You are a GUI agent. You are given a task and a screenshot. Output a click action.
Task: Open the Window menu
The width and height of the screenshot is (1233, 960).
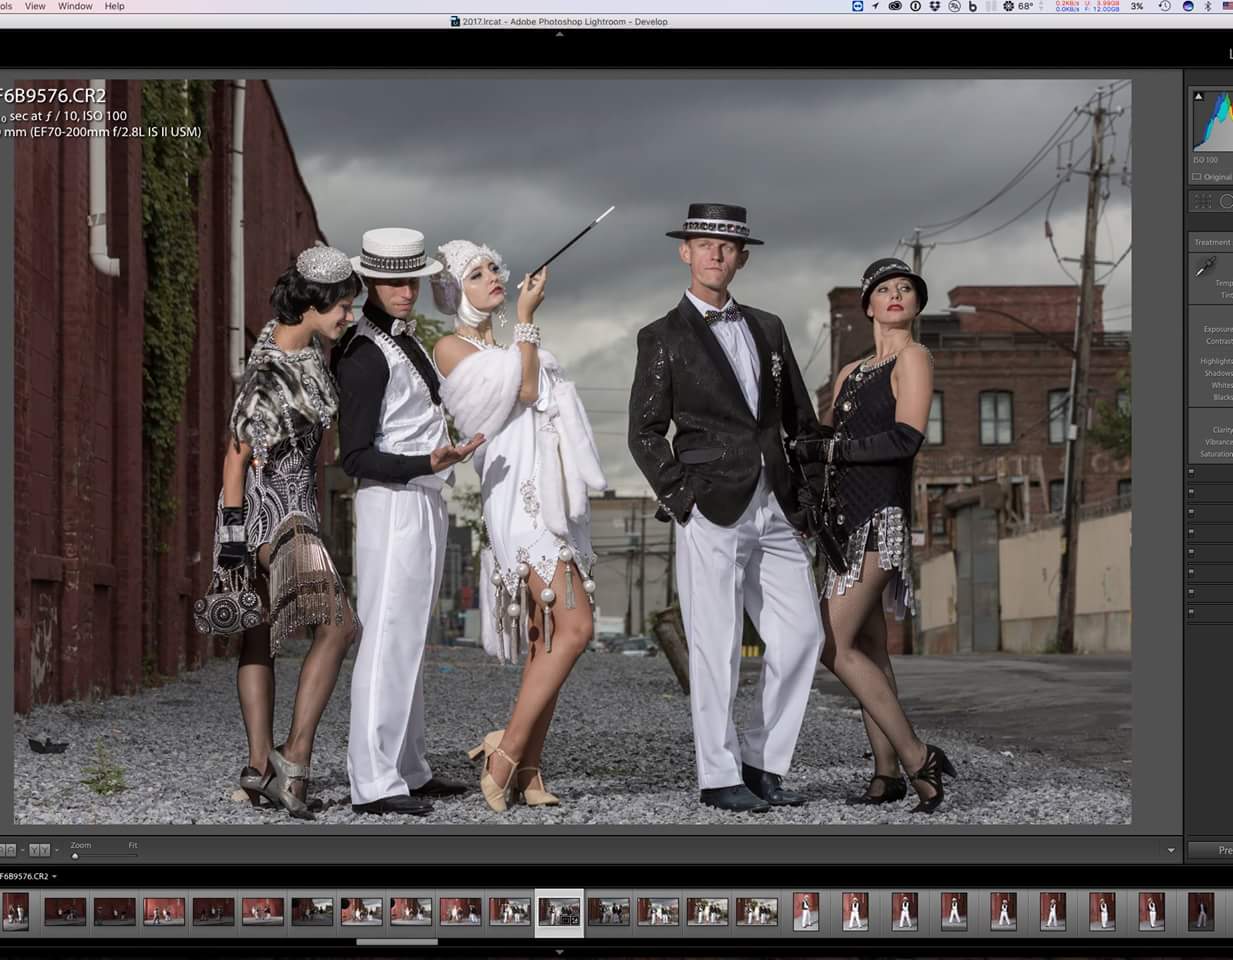click(75, 6)
